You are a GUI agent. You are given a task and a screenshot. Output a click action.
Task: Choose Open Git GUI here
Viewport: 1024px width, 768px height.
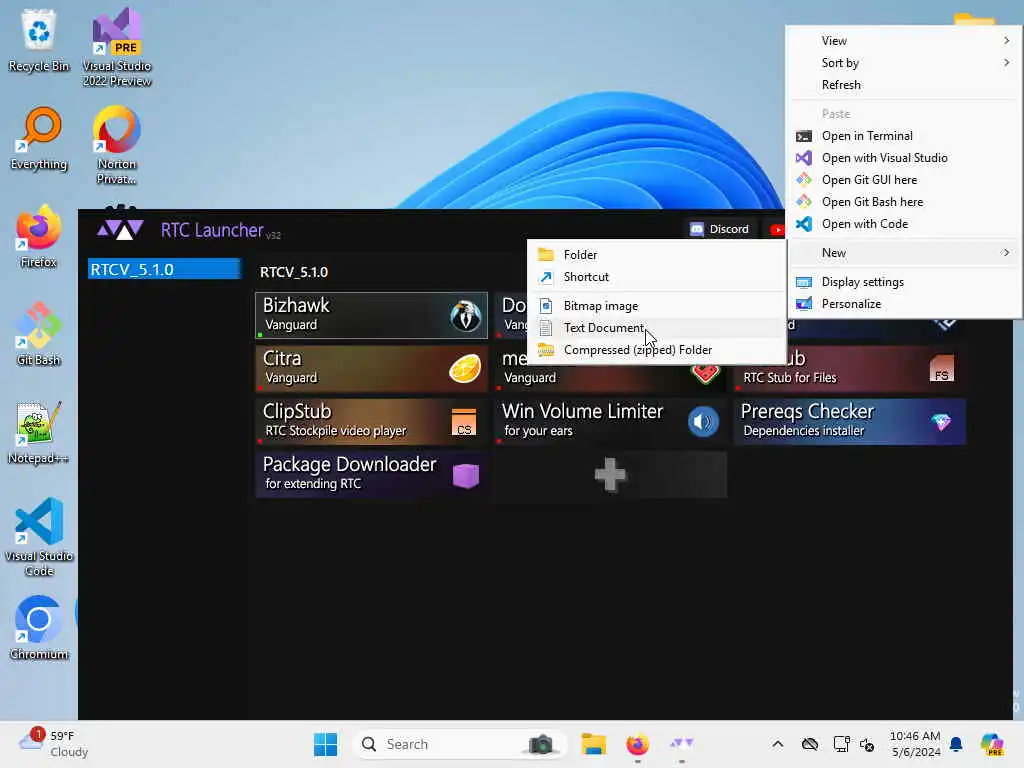point(904,180)
